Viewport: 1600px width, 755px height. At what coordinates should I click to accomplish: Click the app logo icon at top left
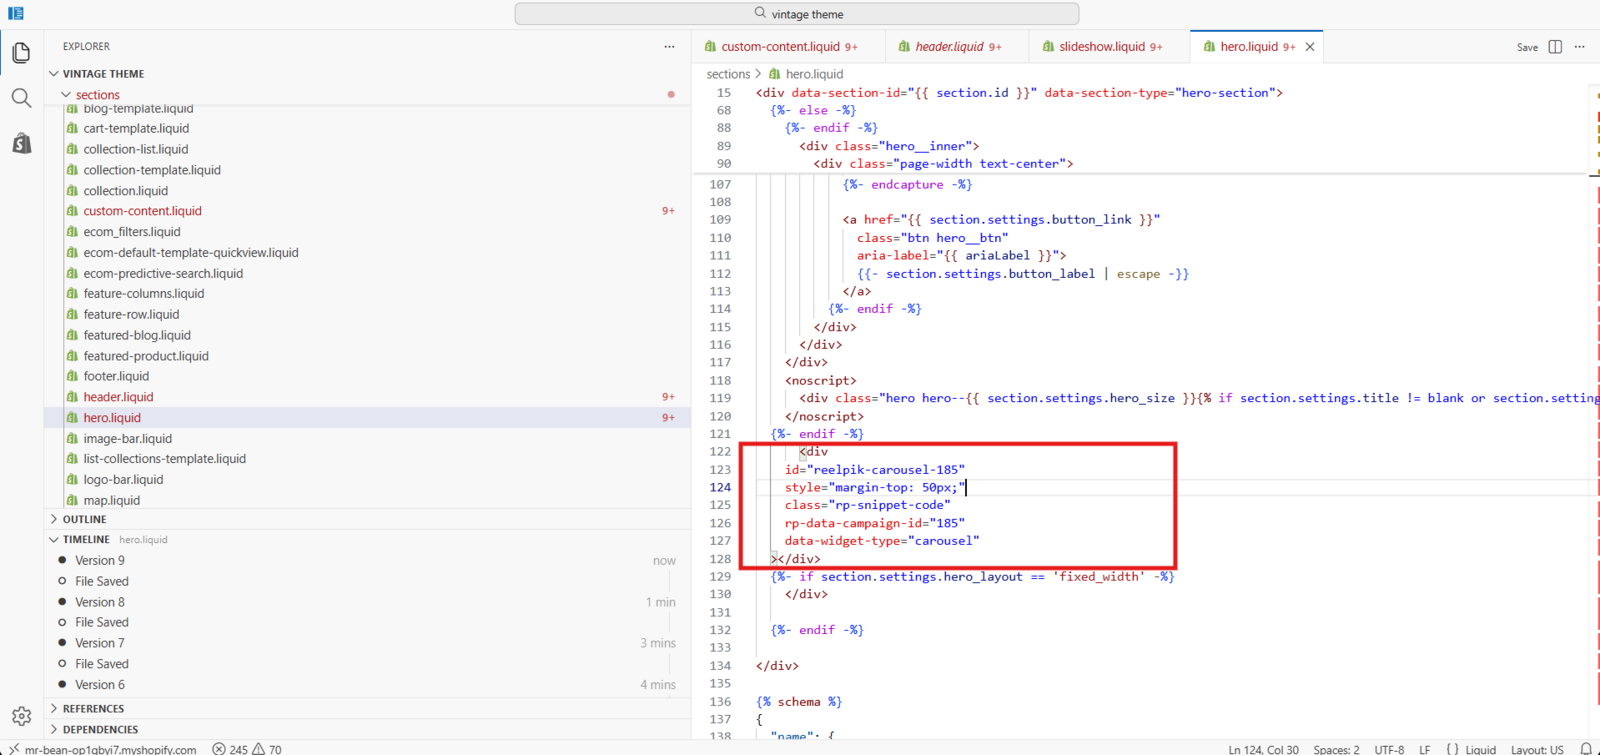click(x=16, y=13)
